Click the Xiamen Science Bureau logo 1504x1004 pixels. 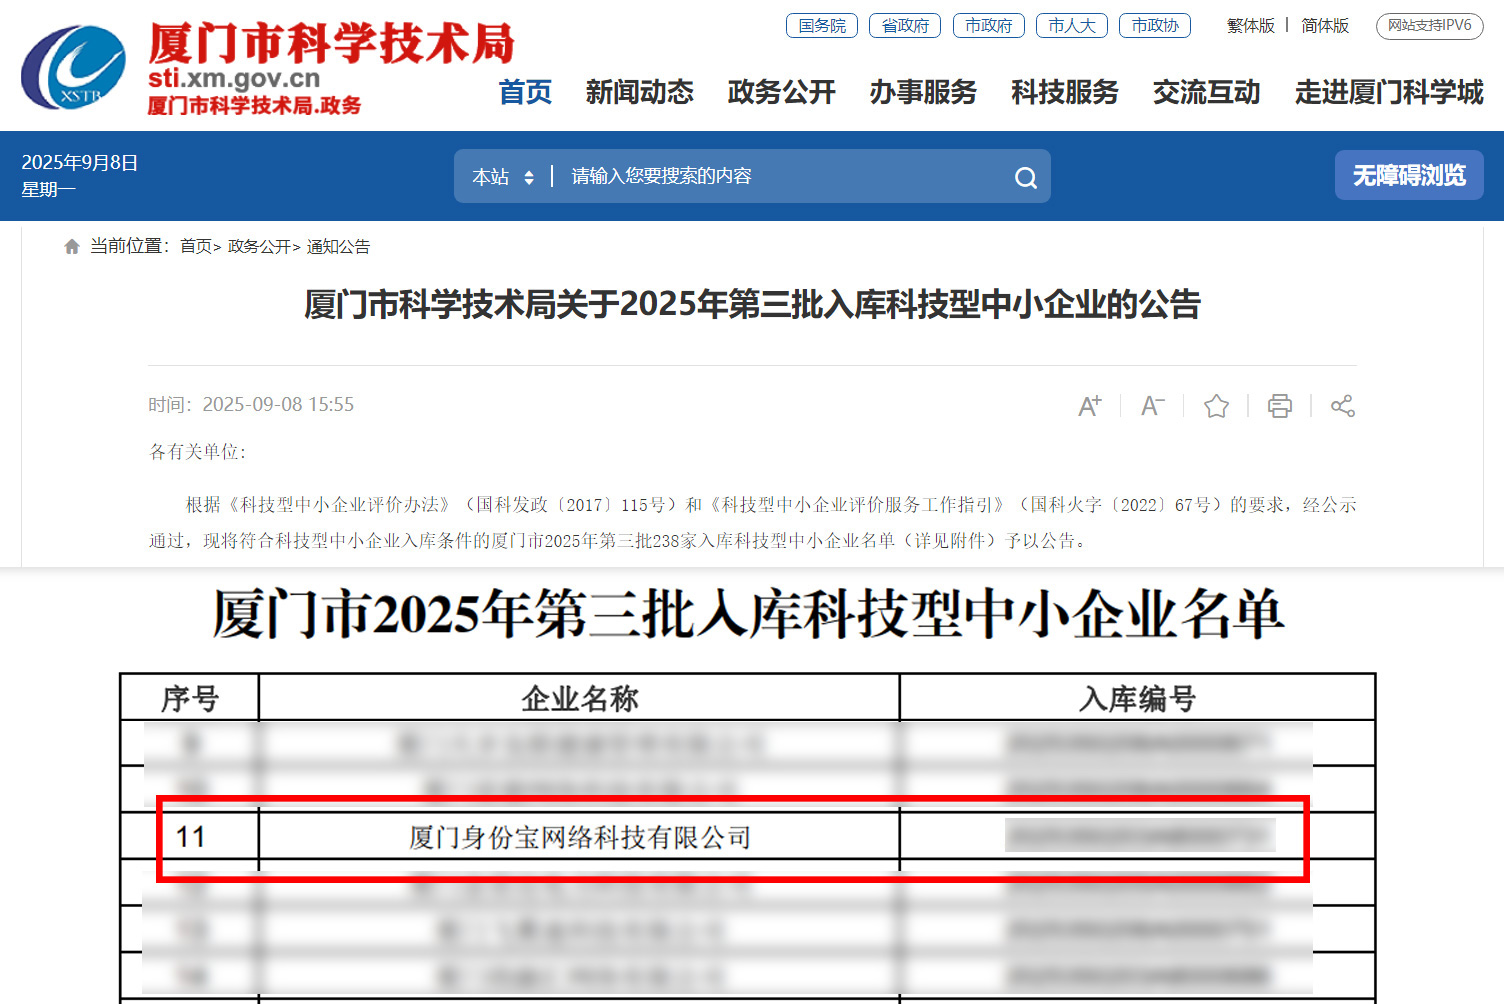[x=73, y=68]
